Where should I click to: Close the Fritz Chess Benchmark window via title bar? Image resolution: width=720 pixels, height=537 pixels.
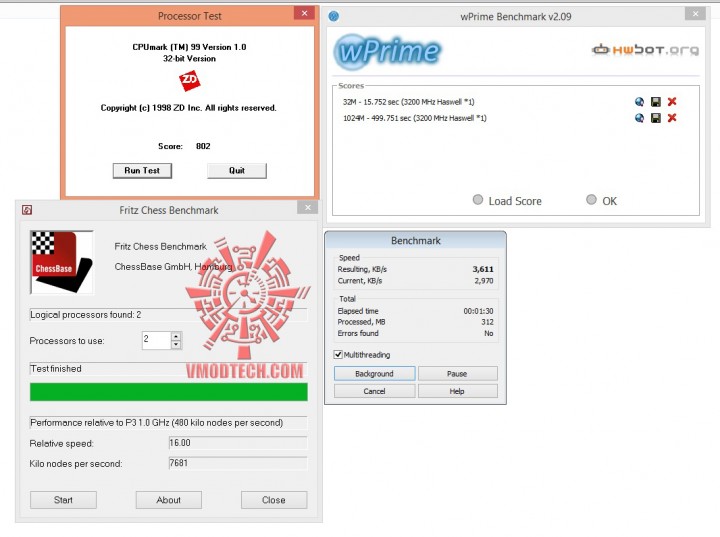click(x=308, y=208)
